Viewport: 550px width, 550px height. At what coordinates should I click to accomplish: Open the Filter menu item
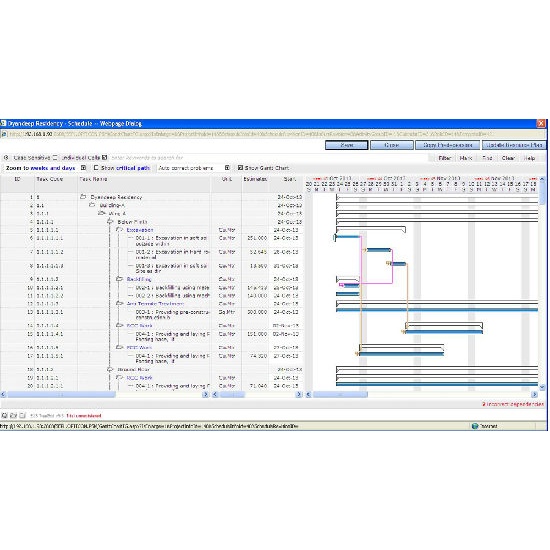(445, 158)
